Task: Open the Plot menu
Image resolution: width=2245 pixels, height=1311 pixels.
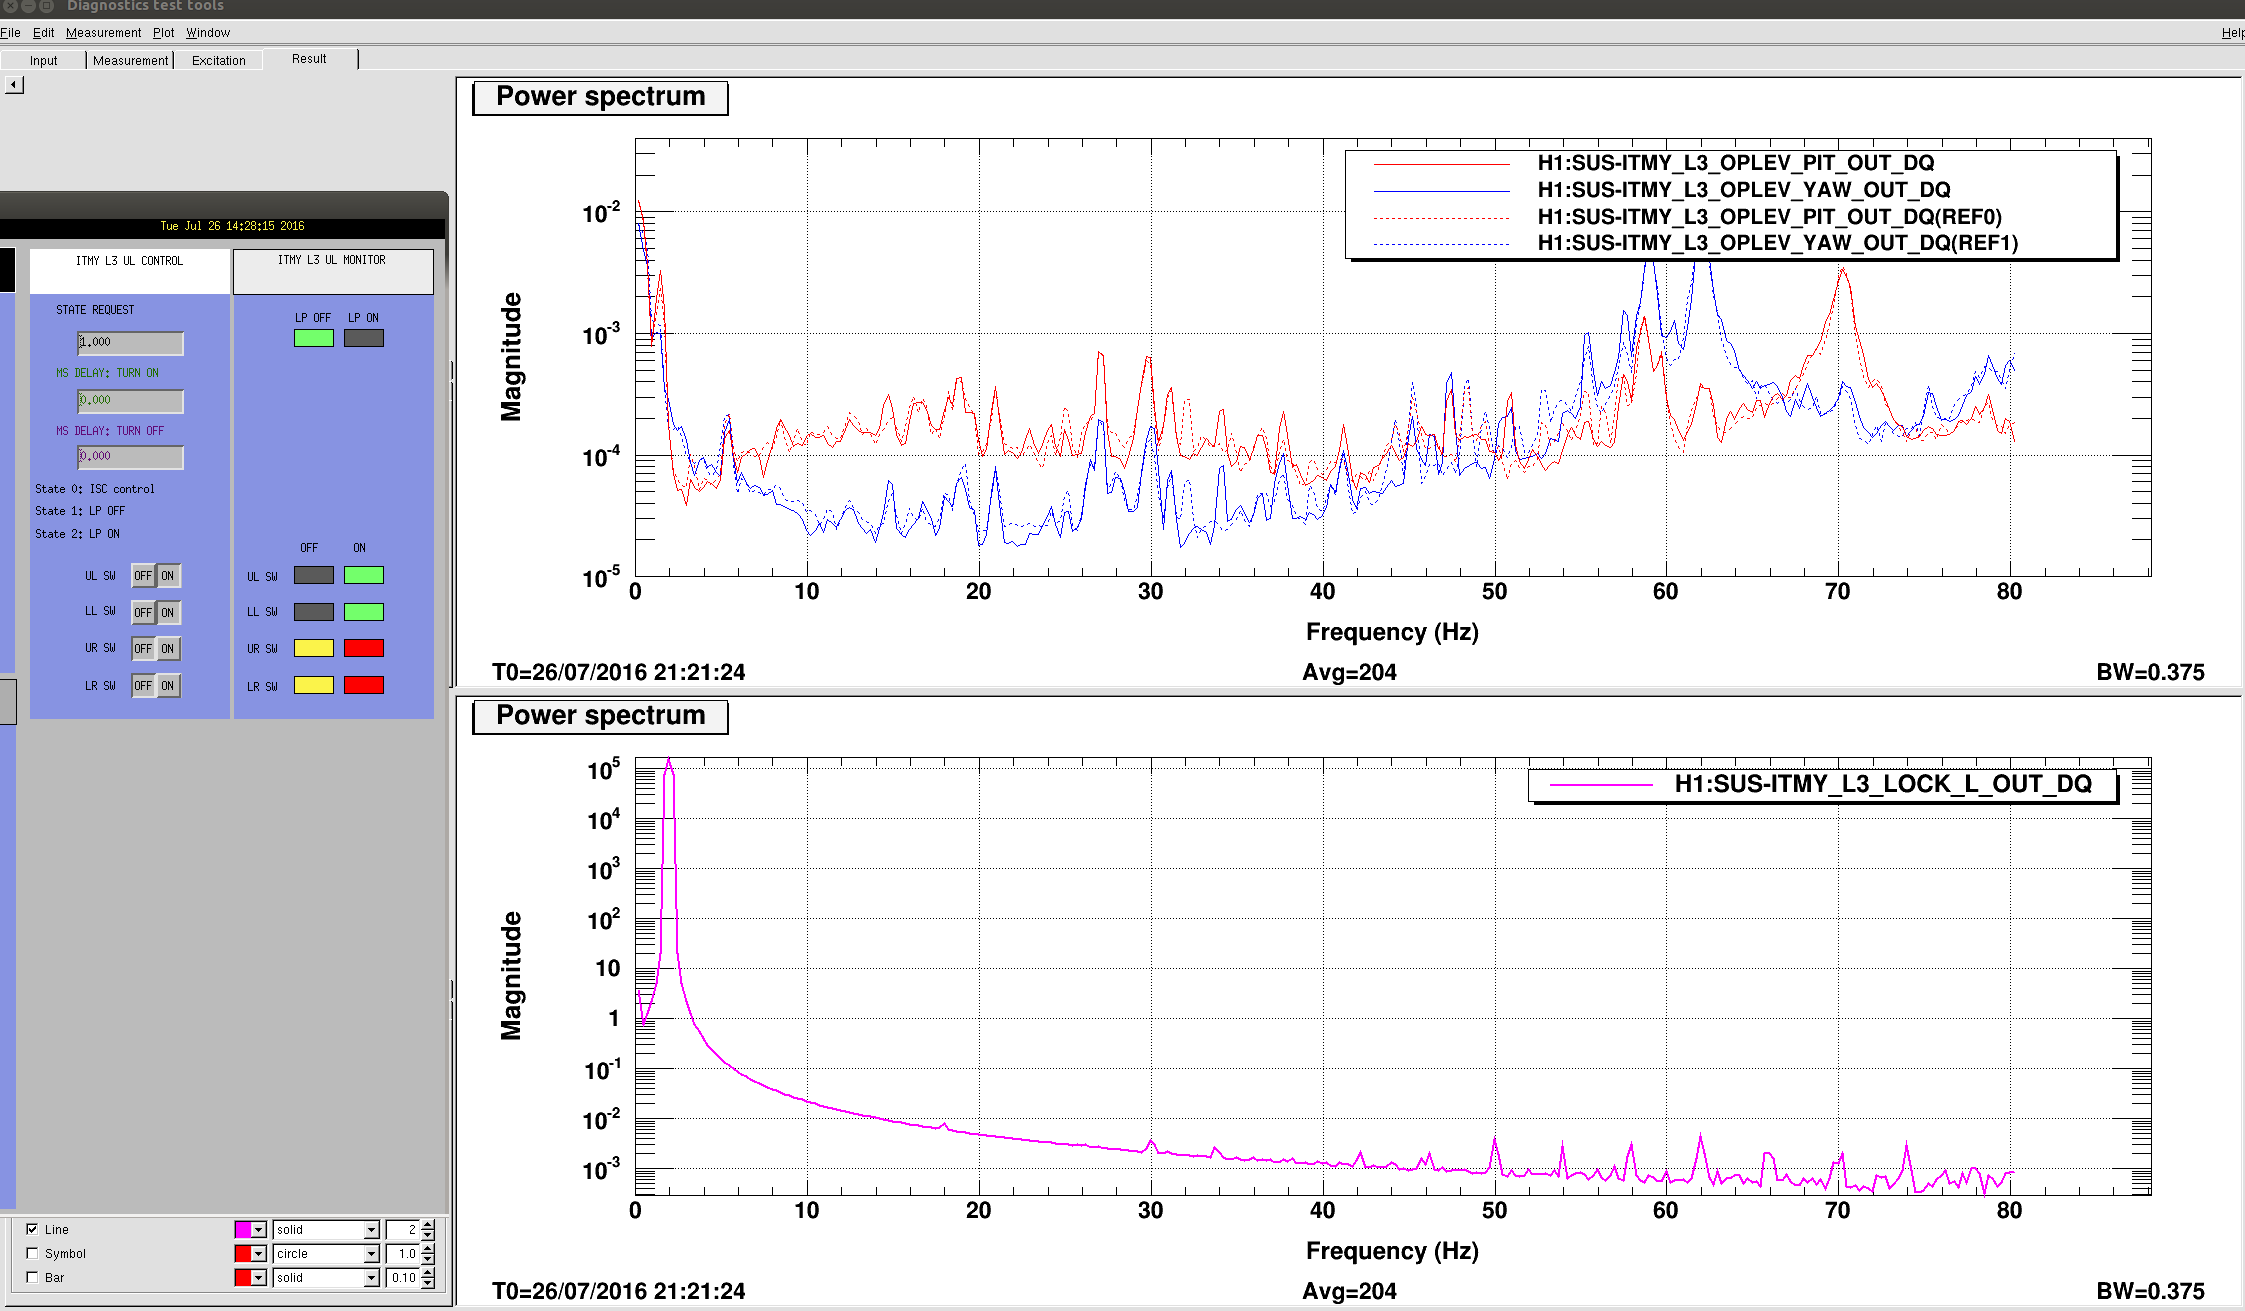Action: pos(163,33)
